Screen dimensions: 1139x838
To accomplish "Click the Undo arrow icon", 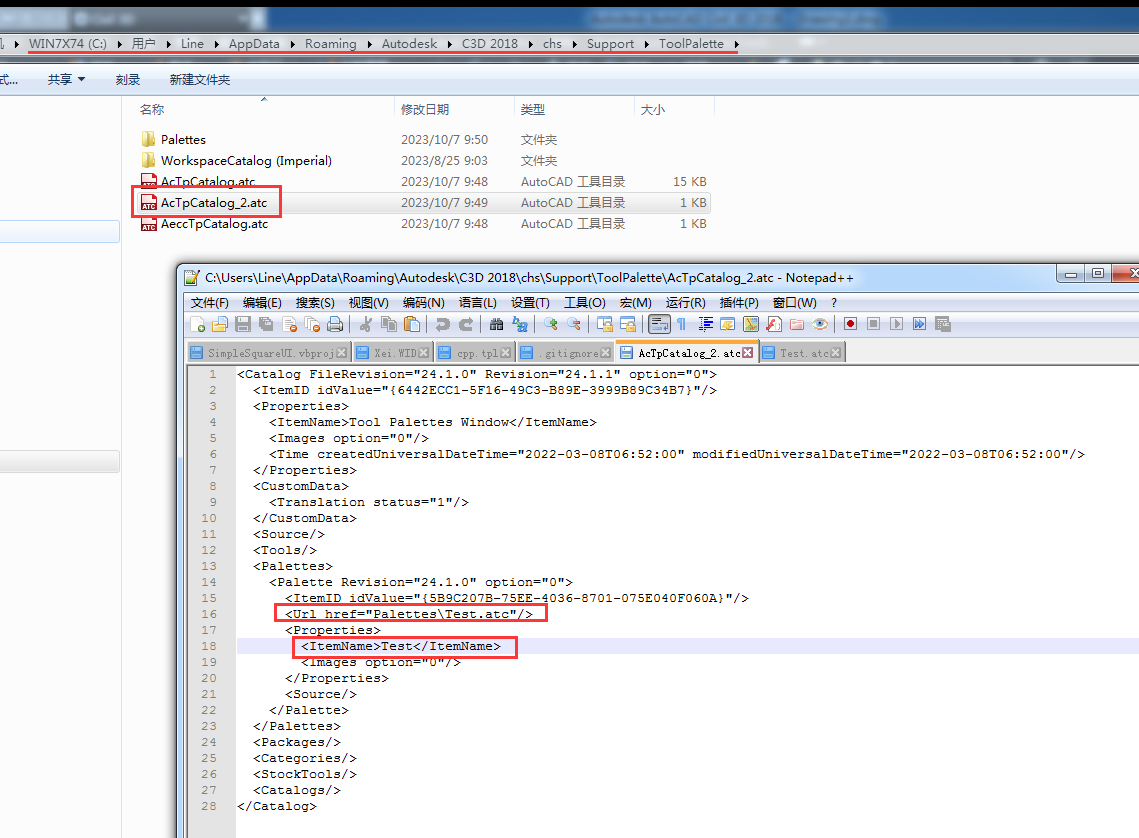I will [443, 324].
